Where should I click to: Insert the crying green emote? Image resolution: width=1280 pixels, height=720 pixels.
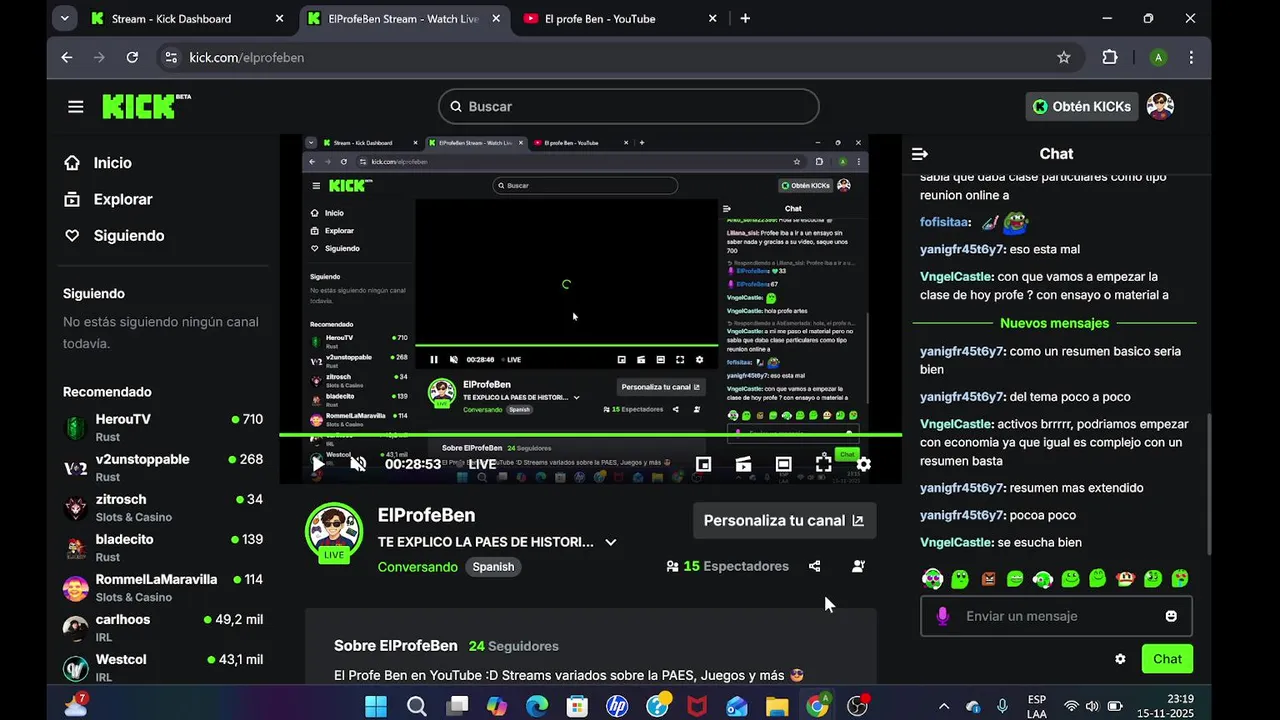coord(1180,579)
